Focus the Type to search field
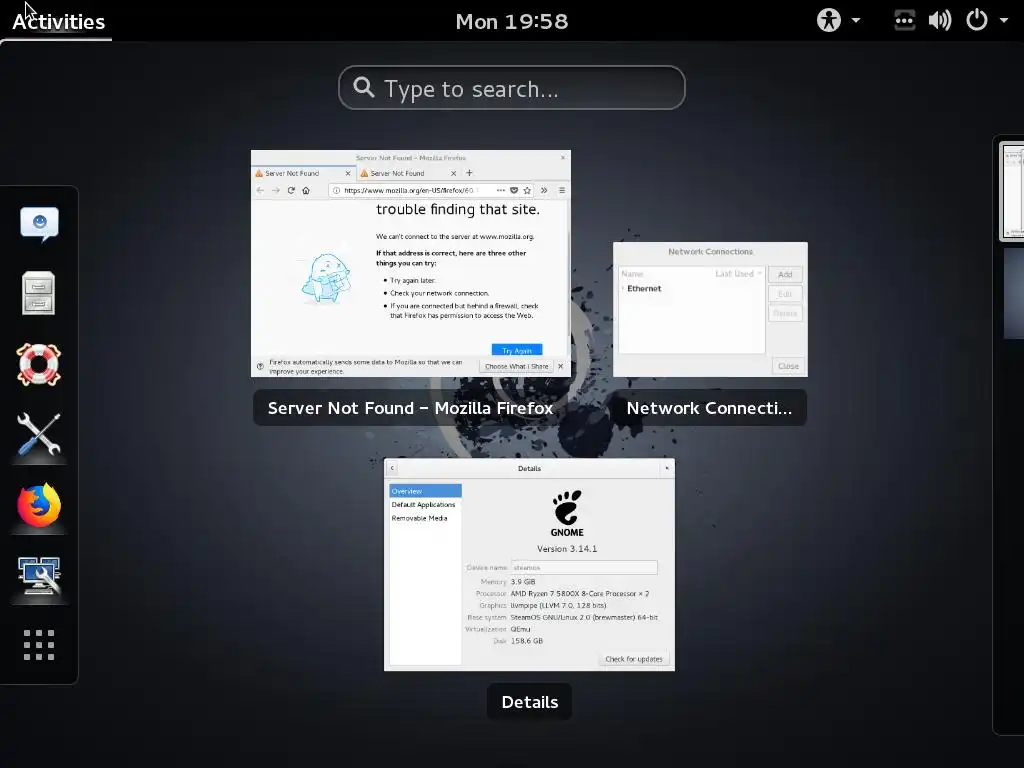This screenshot has height=768, width=1024. pyautogui.click(x=511, y=88)
